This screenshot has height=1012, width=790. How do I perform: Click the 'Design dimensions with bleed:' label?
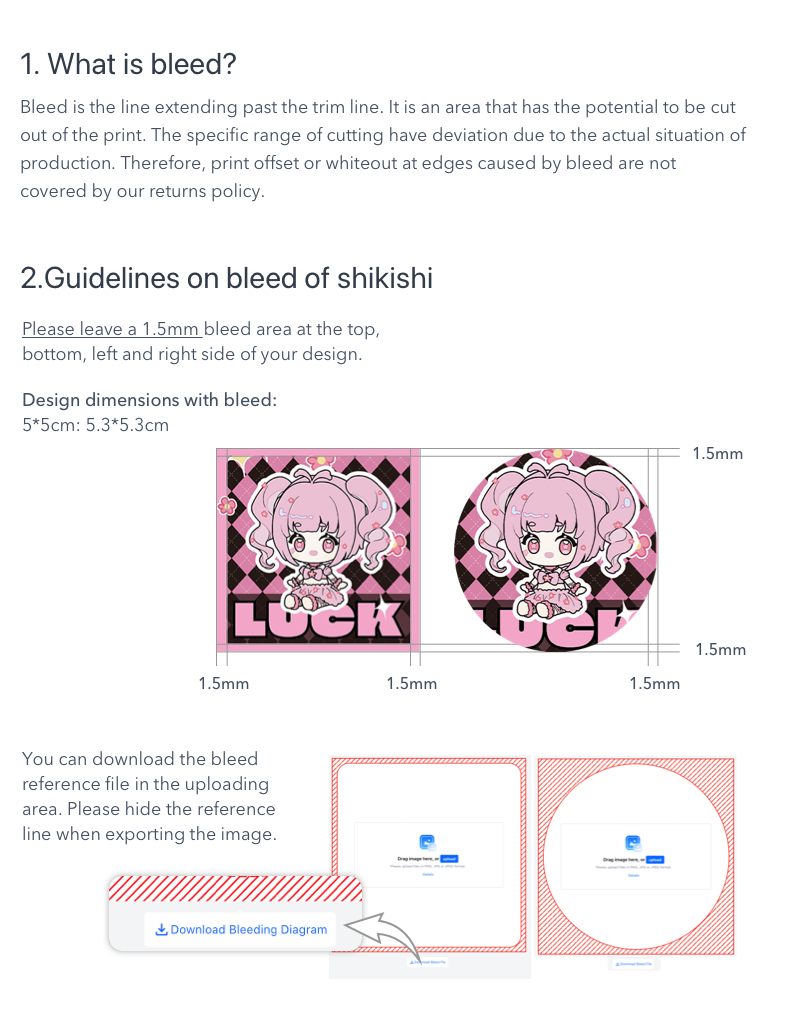pos(150,400)
